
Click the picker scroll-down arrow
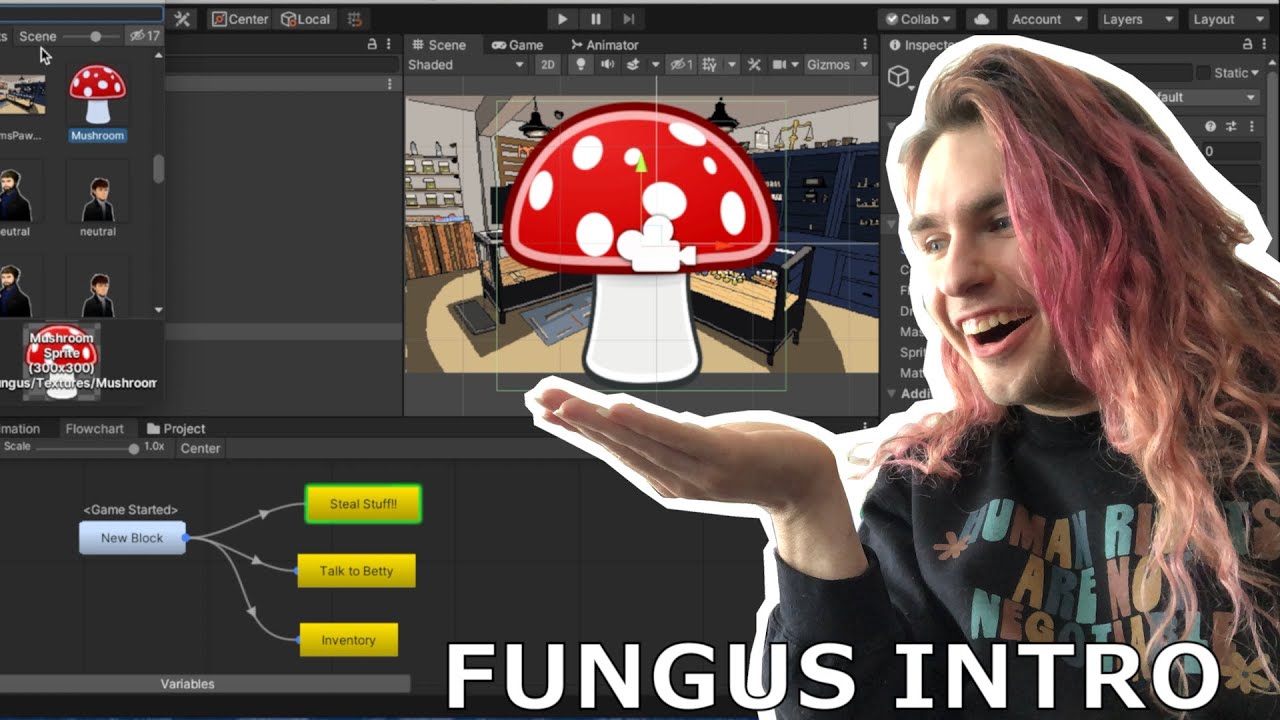pyautogui.click(x=158, y=310)
